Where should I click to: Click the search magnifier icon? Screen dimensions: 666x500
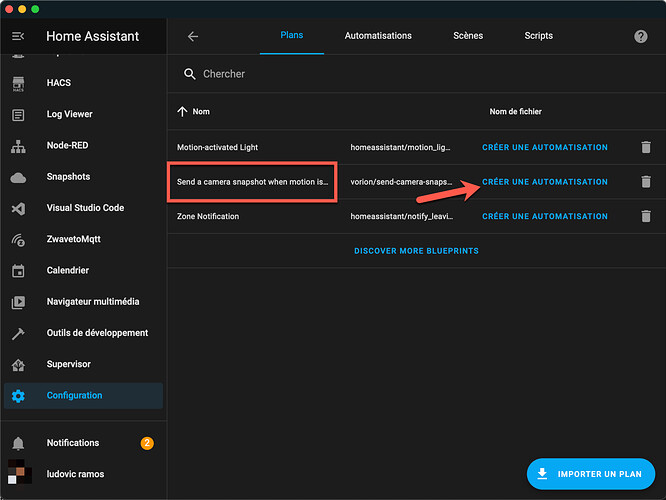click(x=189, y=74)
